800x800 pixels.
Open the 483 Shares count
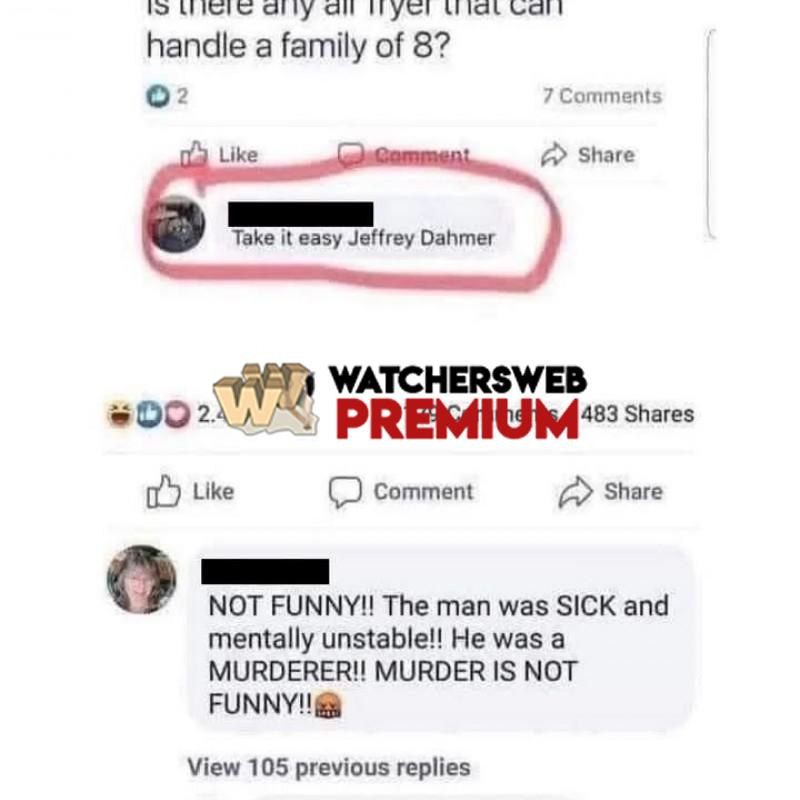point(638,414)
